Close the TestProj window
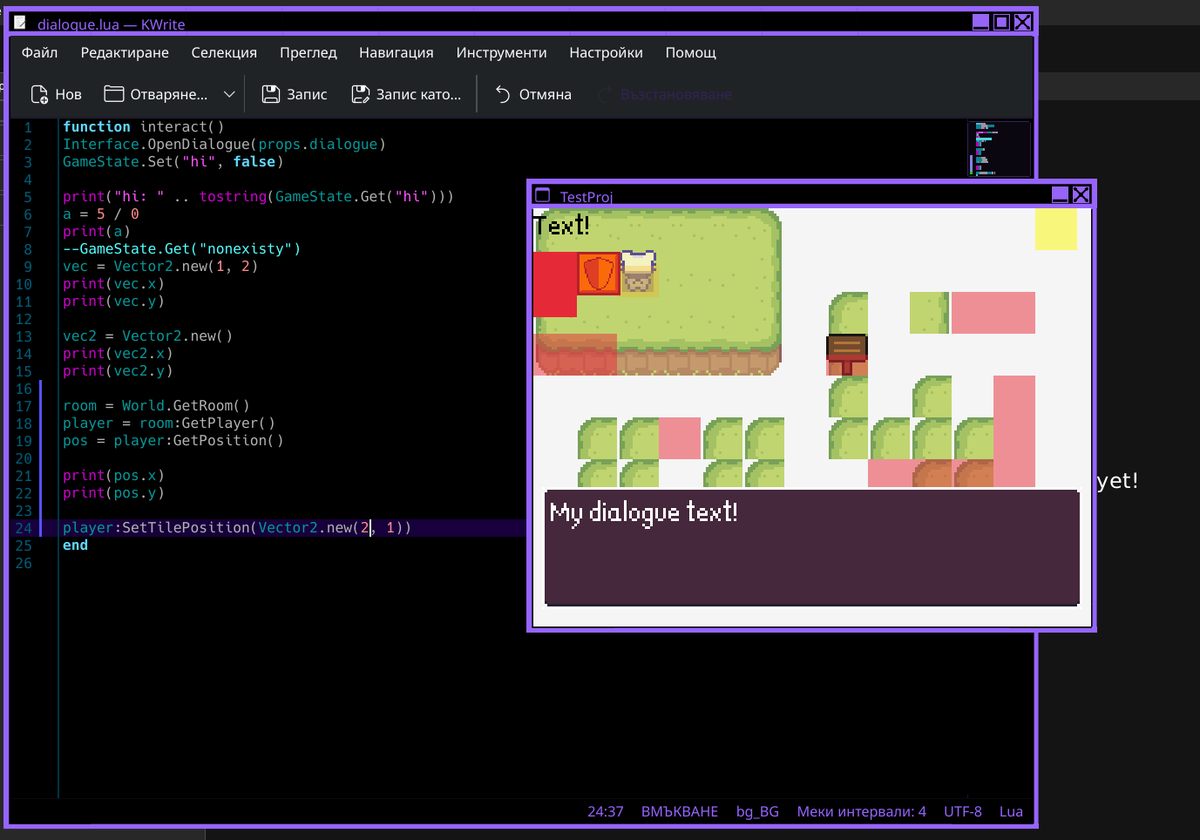 1082,195
